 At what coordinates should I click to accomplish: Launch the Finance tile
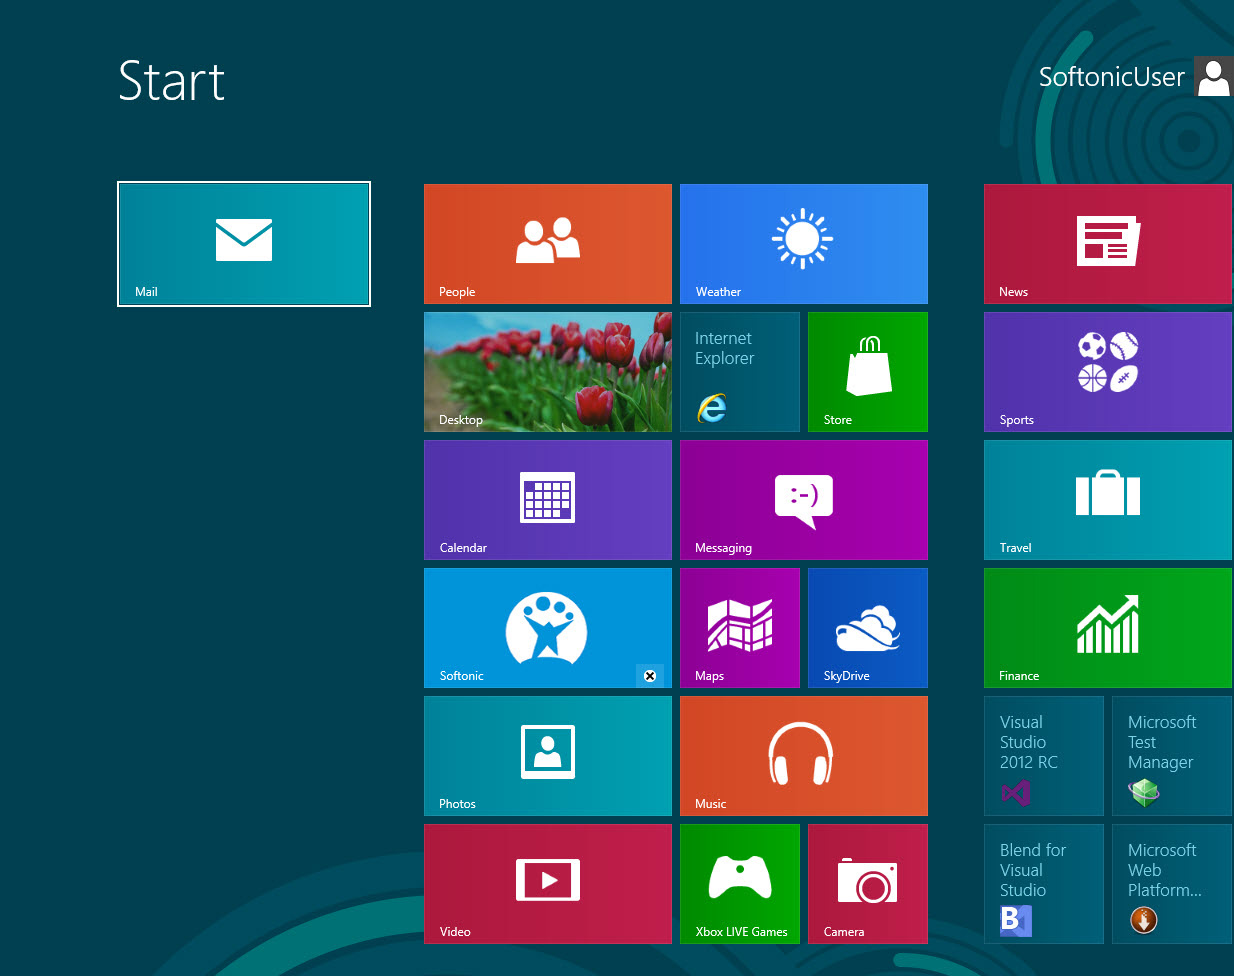[1108, 628]
